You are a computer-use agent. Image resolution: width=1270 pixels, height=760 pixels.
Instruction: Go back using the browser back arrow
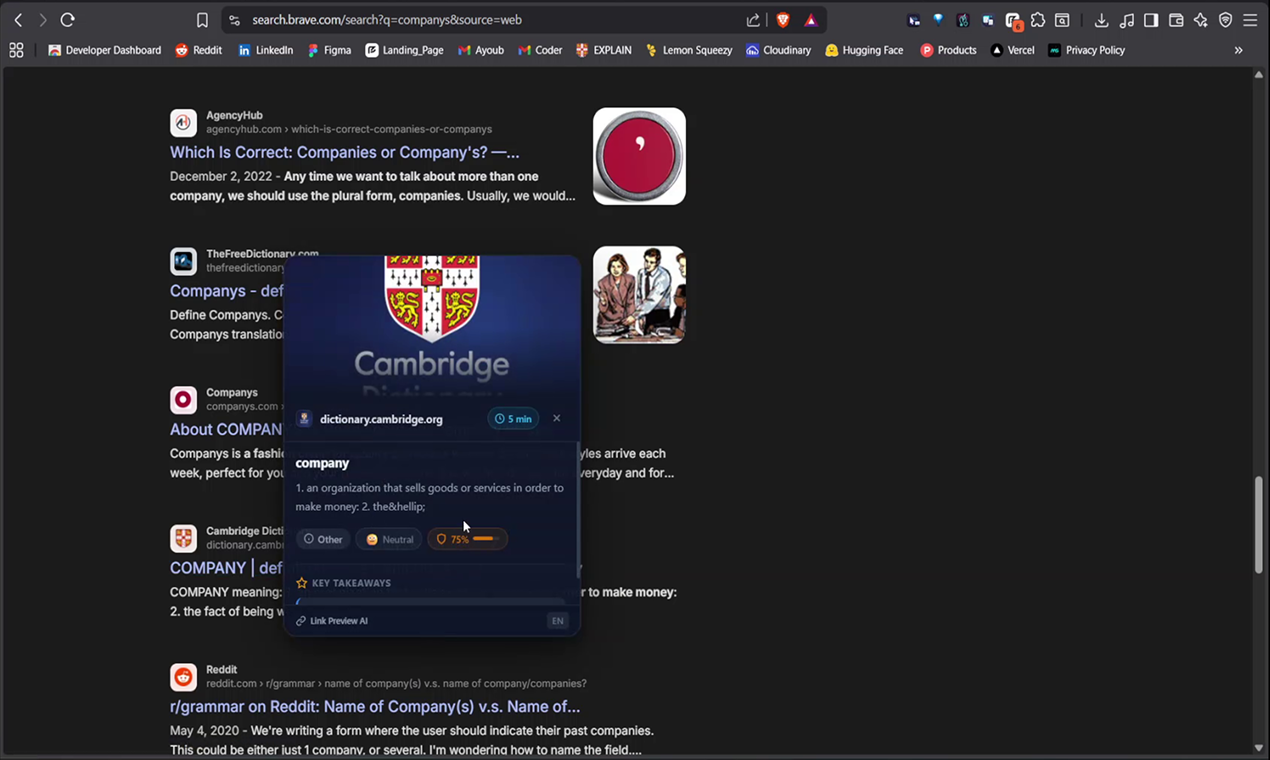coord(18,20)
